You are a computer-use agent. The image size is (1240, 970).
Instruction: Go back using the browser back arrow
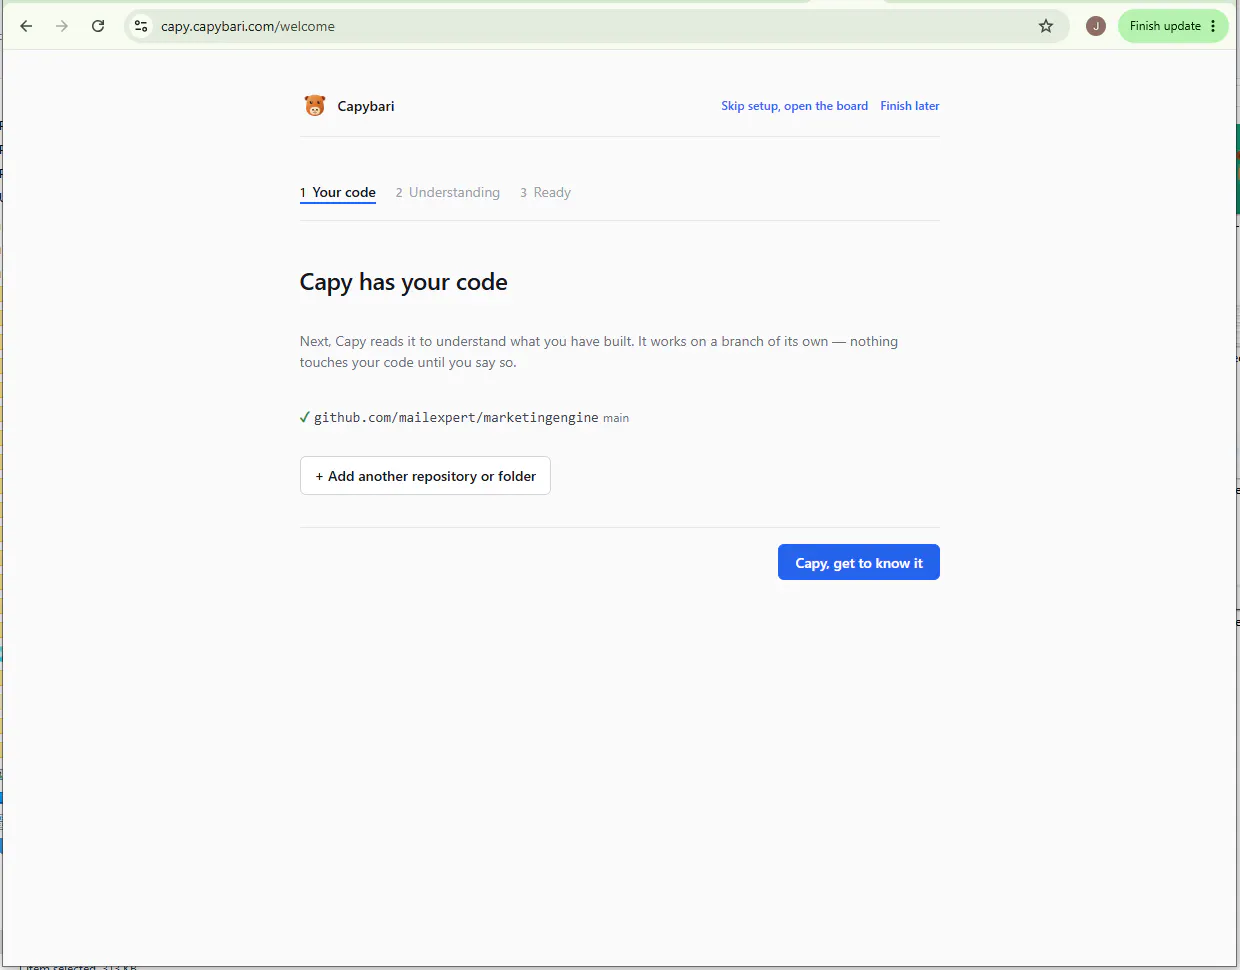point(26,26)
